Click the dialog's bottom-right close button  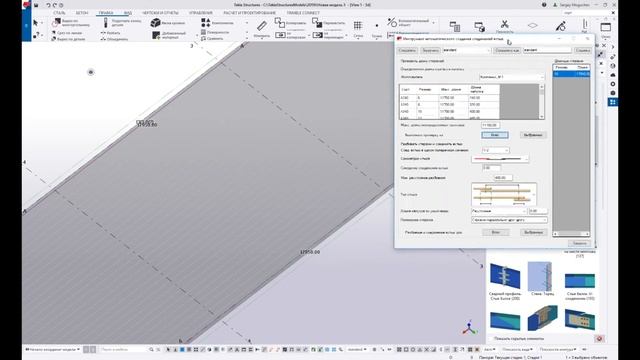(x=579, y=243)
